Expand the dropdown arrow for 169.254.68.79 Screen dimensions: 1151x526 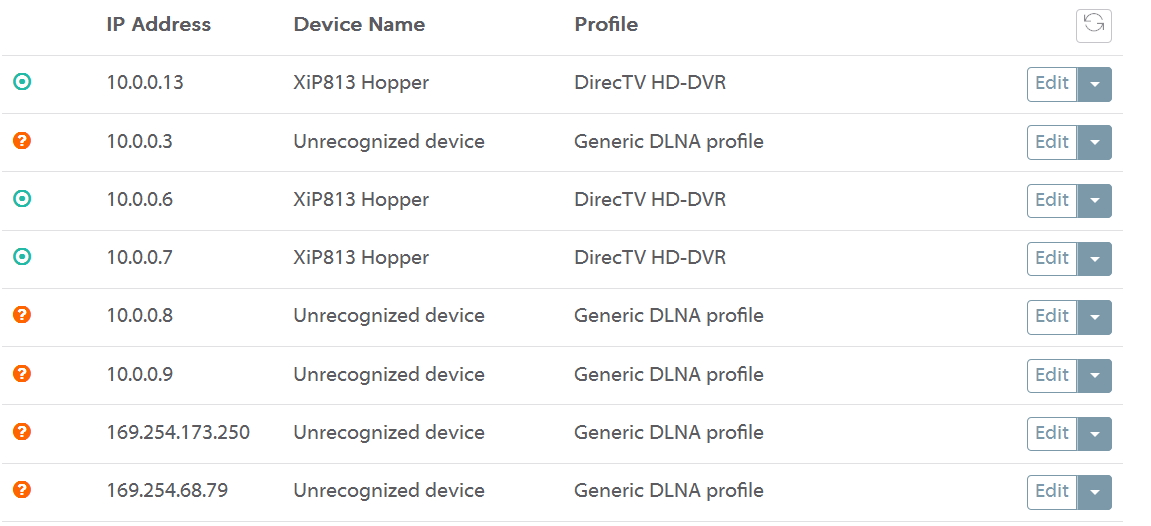(1095, 492)
